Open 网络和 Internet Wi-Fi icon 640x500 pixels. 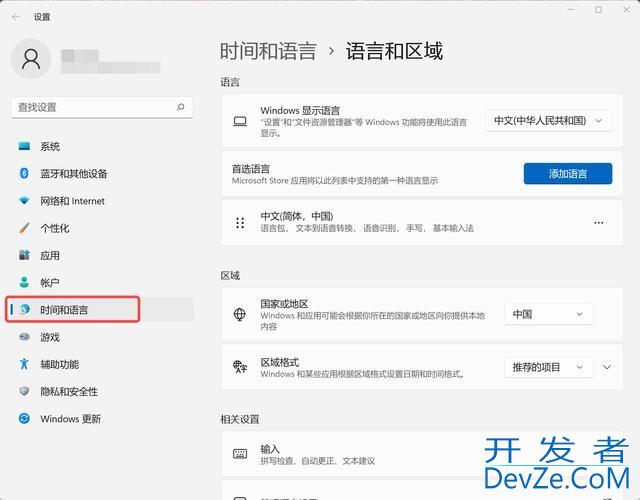pyautogui.click(x=24, y=201)
